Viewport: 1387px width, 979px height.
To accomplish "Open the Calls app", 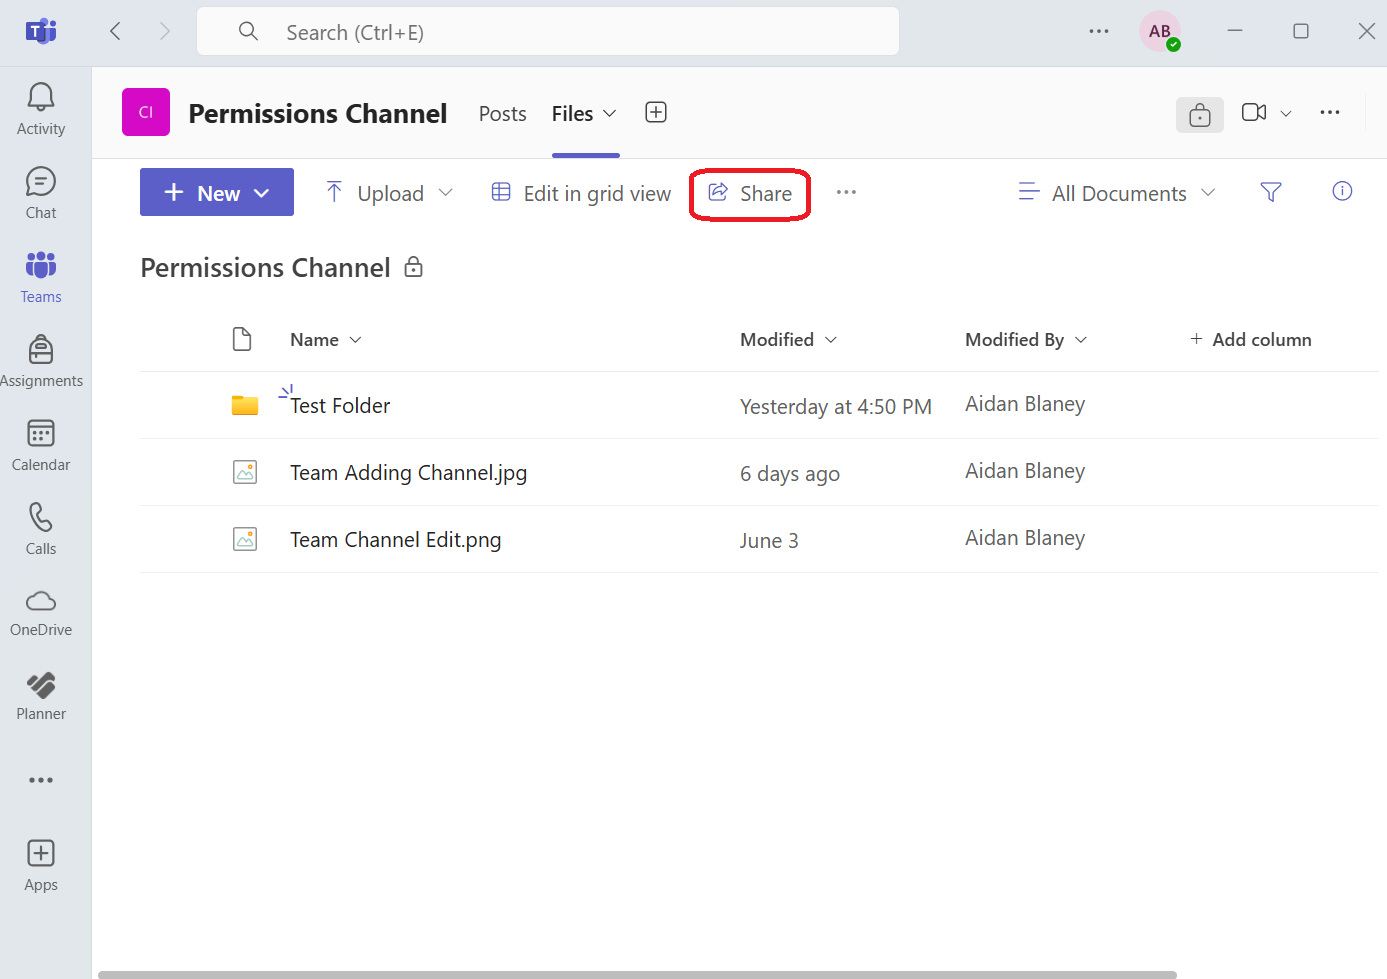I will (x=41, y=529).
